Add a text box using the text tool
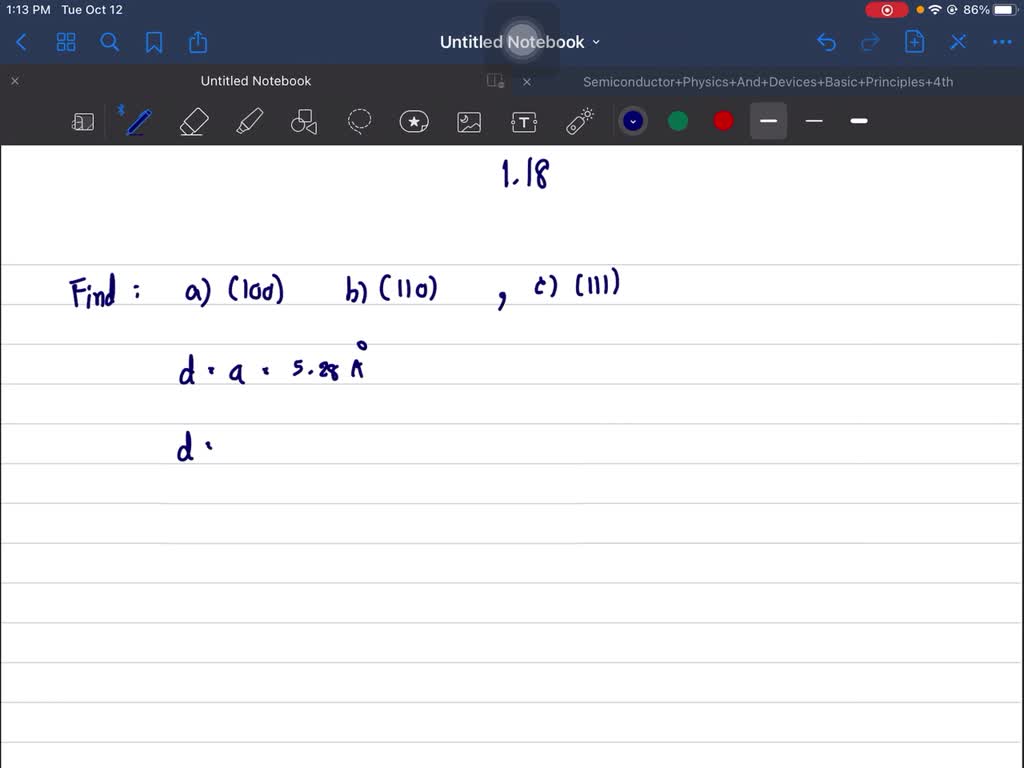The image size is (1024, 768). 523,121
